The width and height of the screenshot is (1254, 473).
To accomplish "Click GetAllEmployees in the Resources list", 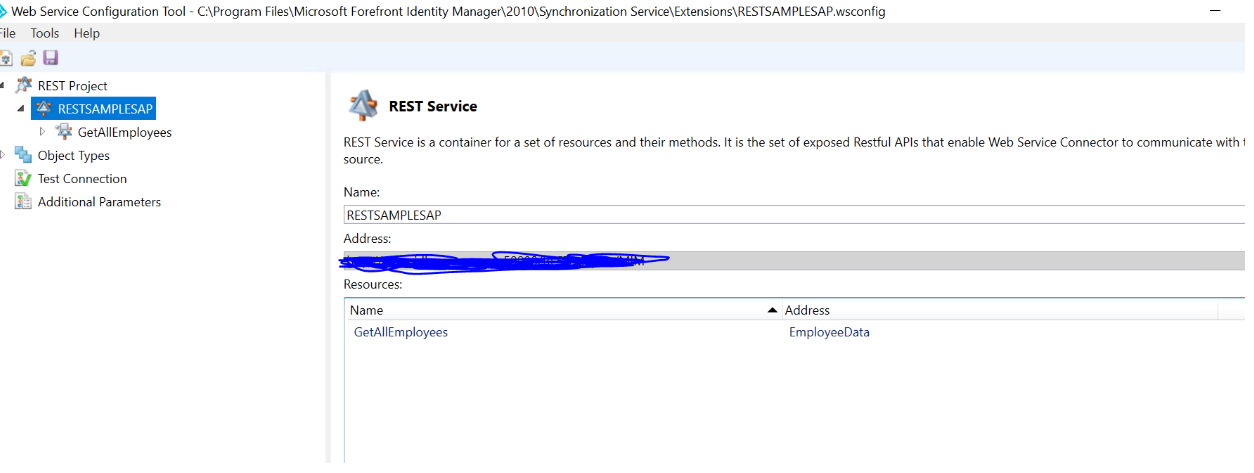I will (x=401, y=332).
